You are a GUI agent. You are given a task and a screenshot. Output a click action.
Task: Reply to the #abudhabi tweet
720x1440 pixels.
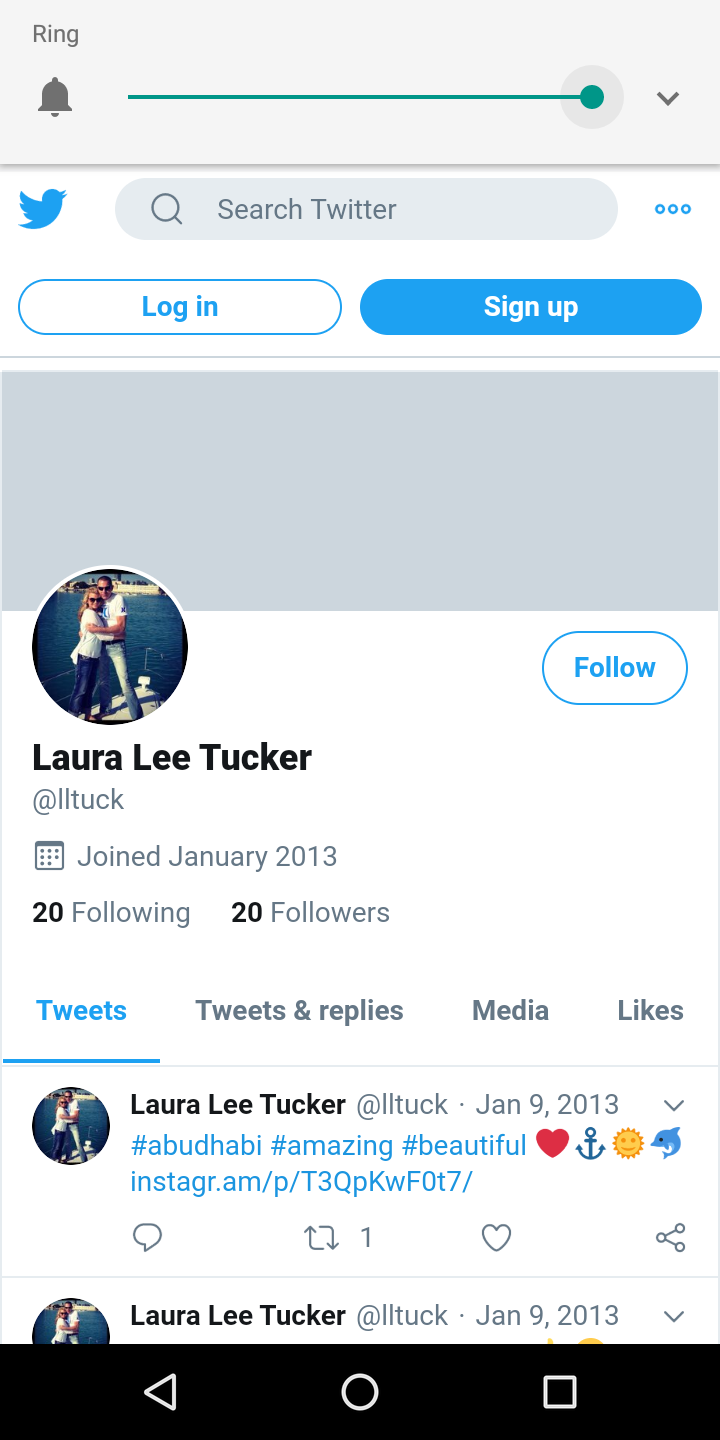pos(147,1238)
